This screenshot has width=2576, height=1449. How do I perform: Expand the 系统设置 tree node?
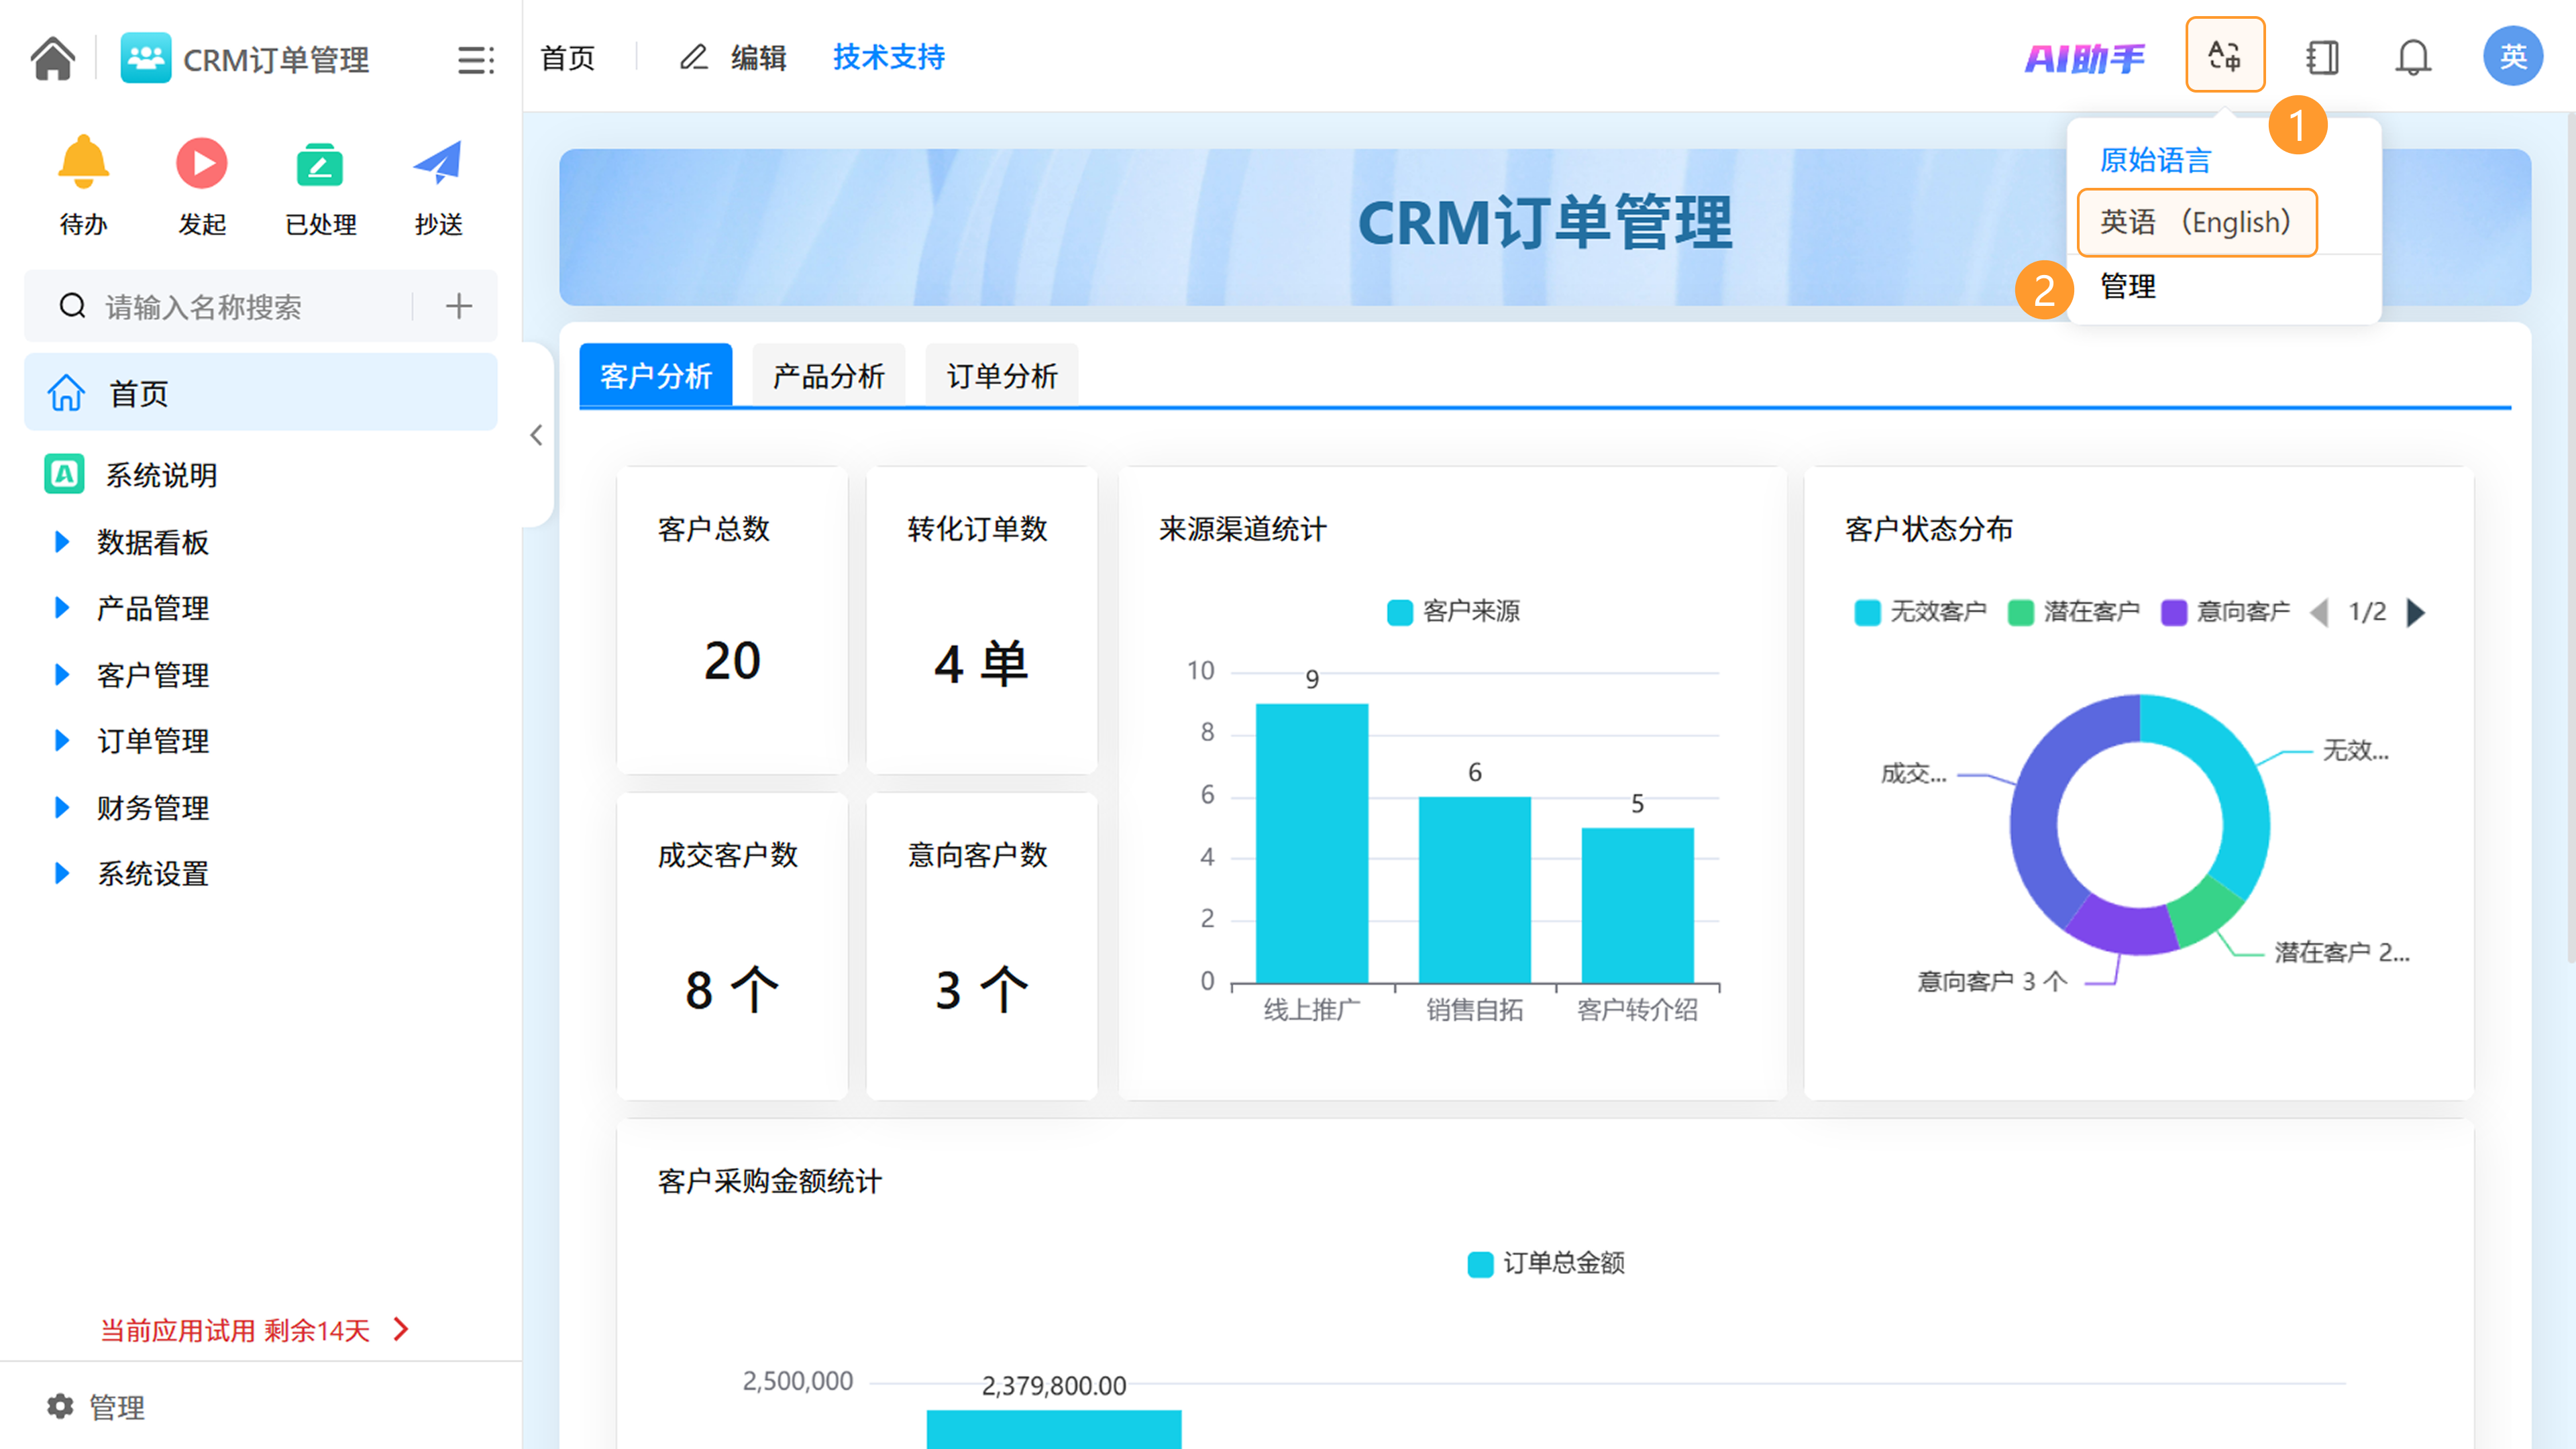click(61, 874)
